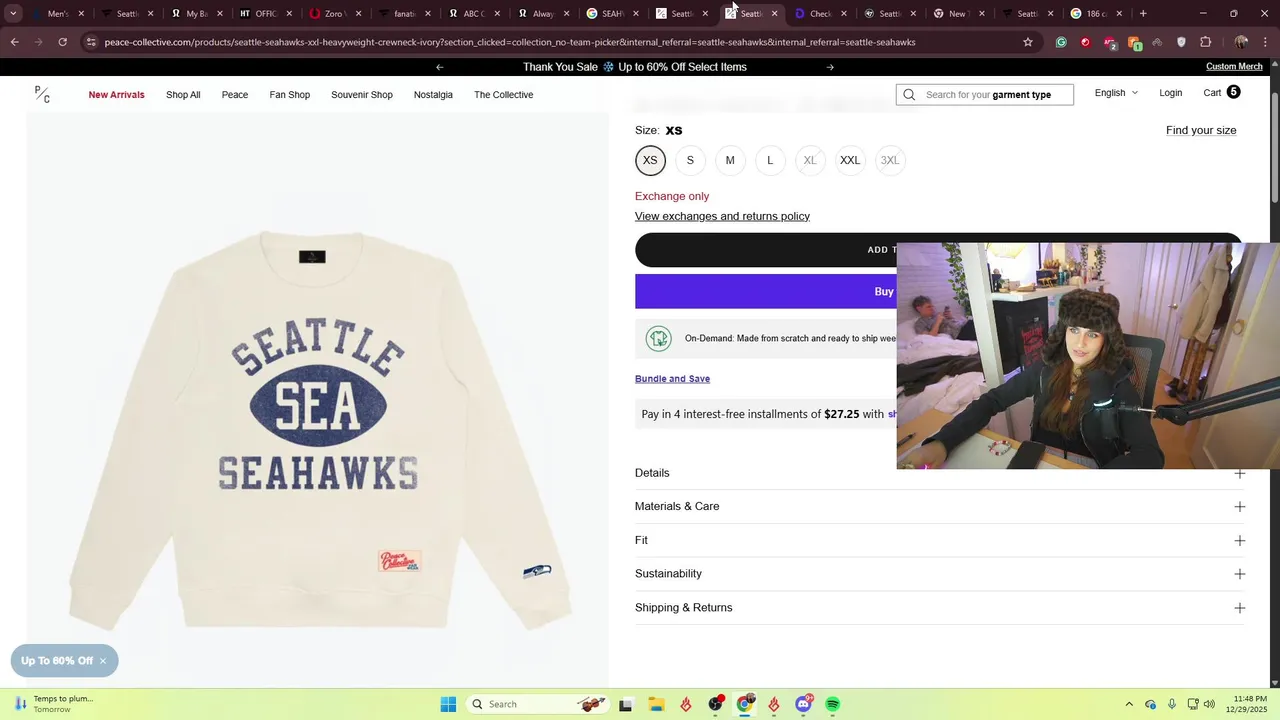1280x720 pixels.
Task: Open Windows Start menu
Action: point(448,704)
